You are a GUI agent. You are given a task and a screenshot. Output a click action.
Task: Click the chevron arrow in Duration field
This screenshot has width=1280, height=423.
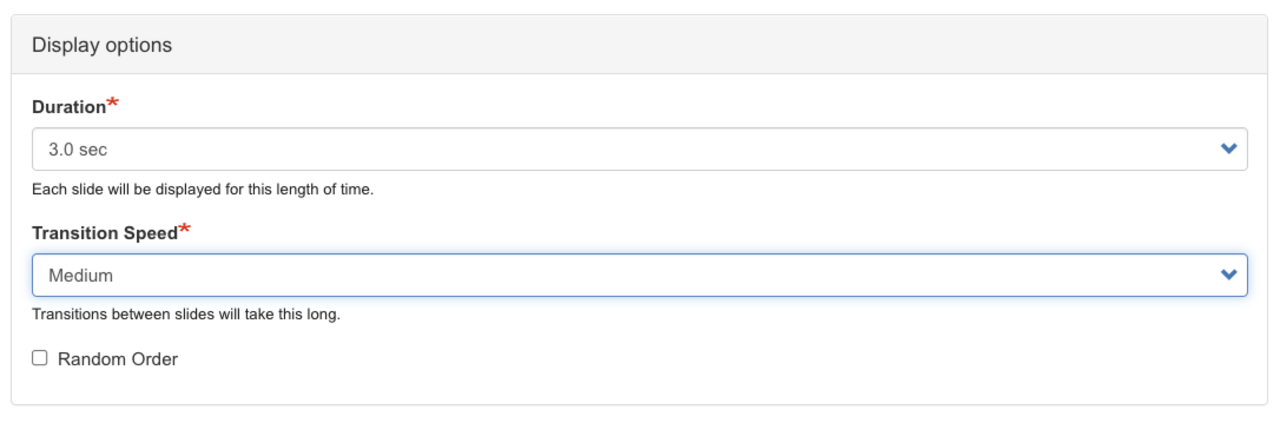1229,149
